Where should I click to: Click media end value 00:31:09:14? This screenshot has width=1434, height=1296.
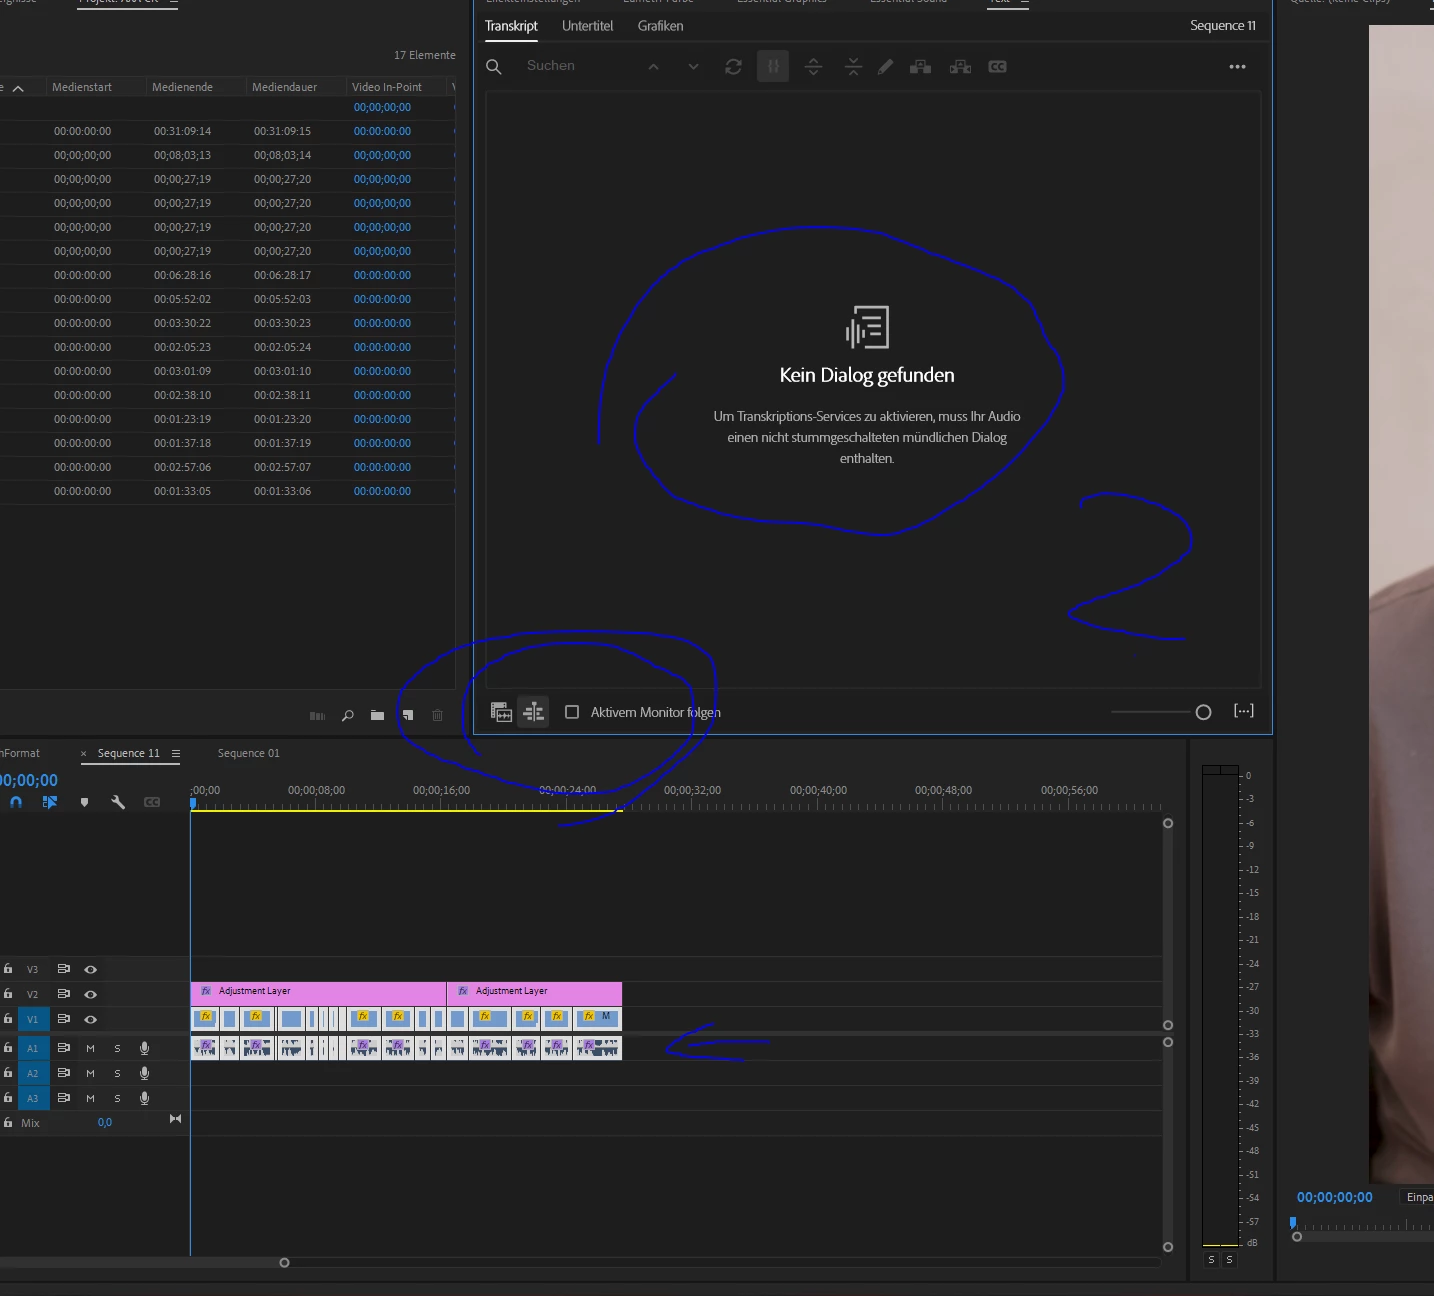click(182, 131)
